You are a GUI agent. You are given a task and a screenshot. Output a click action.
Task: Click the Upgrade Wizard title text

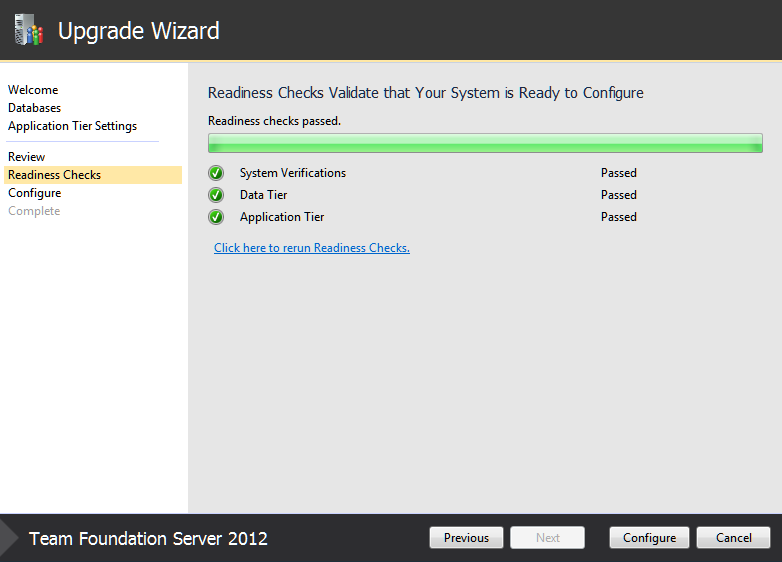click(139, 31)
